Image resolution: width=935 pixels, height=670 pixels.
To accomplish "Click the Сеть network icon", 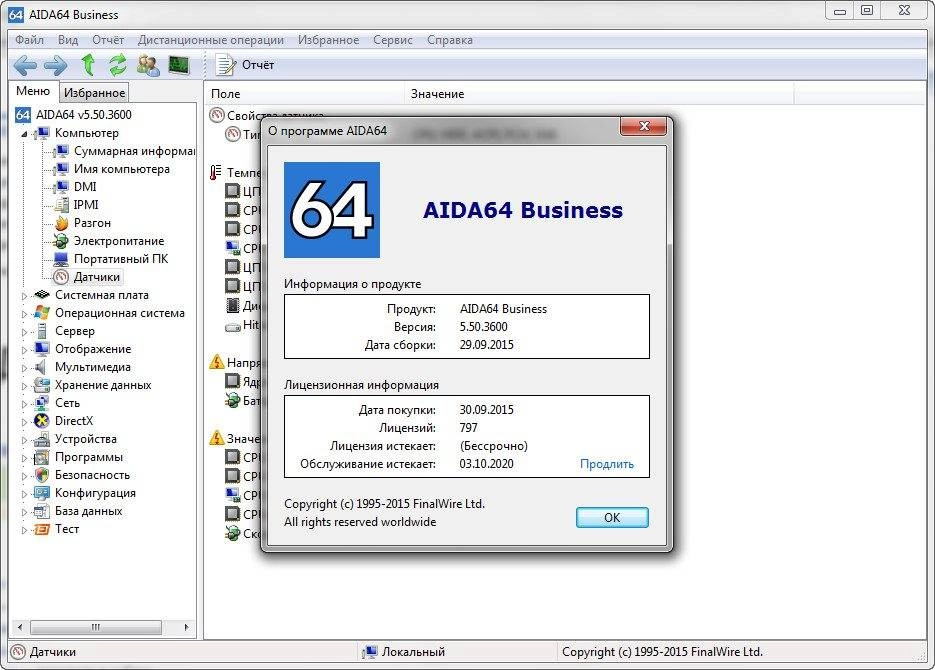I will point(42,403).
